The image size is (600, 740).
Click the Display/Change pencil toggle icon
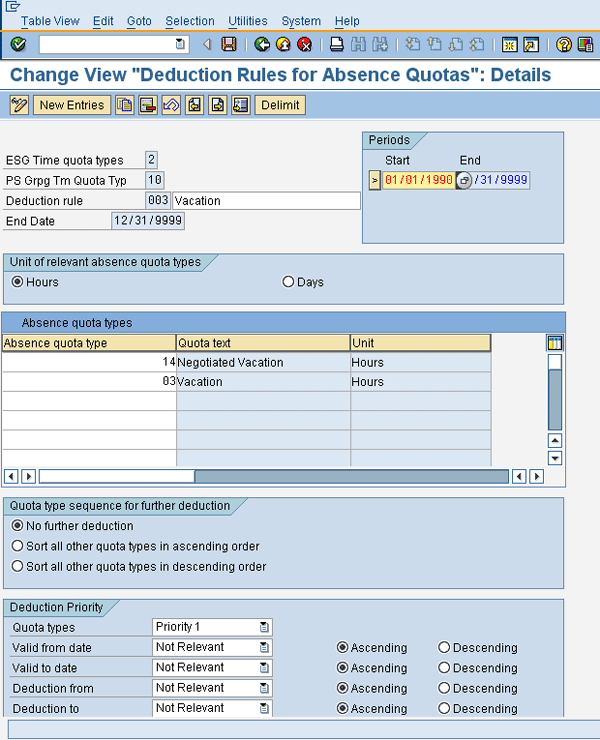tap(19, 105)
